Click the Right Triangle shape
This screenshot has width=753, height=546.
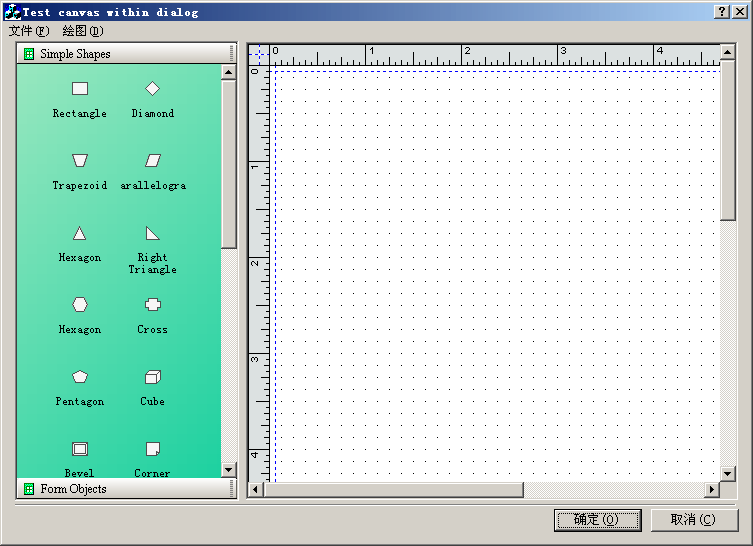pos(152,233)
